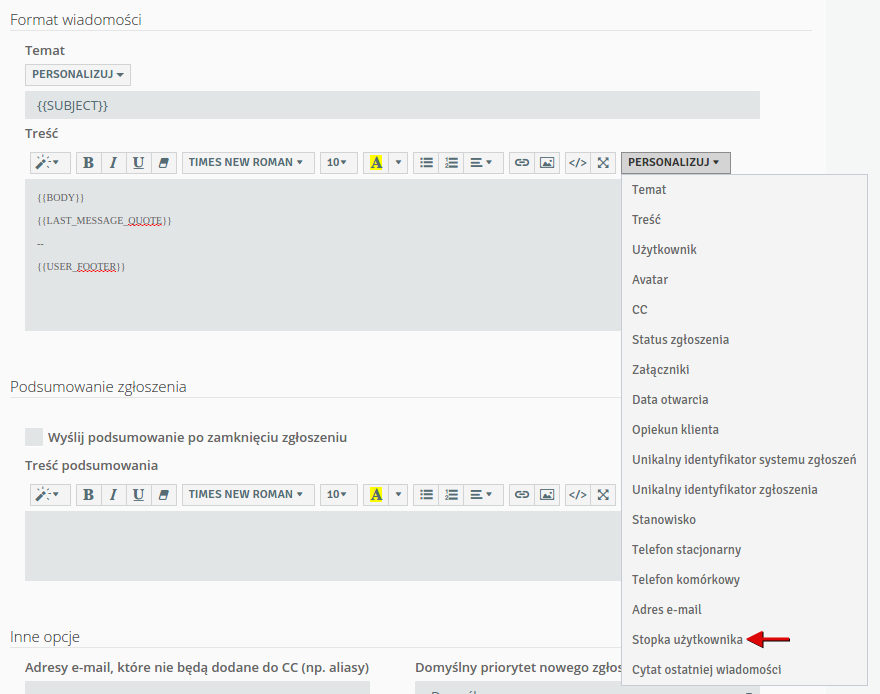Toggle code view in podsumowania toolbar
Screen dimensions: 880x694
(x=578, y=495)
